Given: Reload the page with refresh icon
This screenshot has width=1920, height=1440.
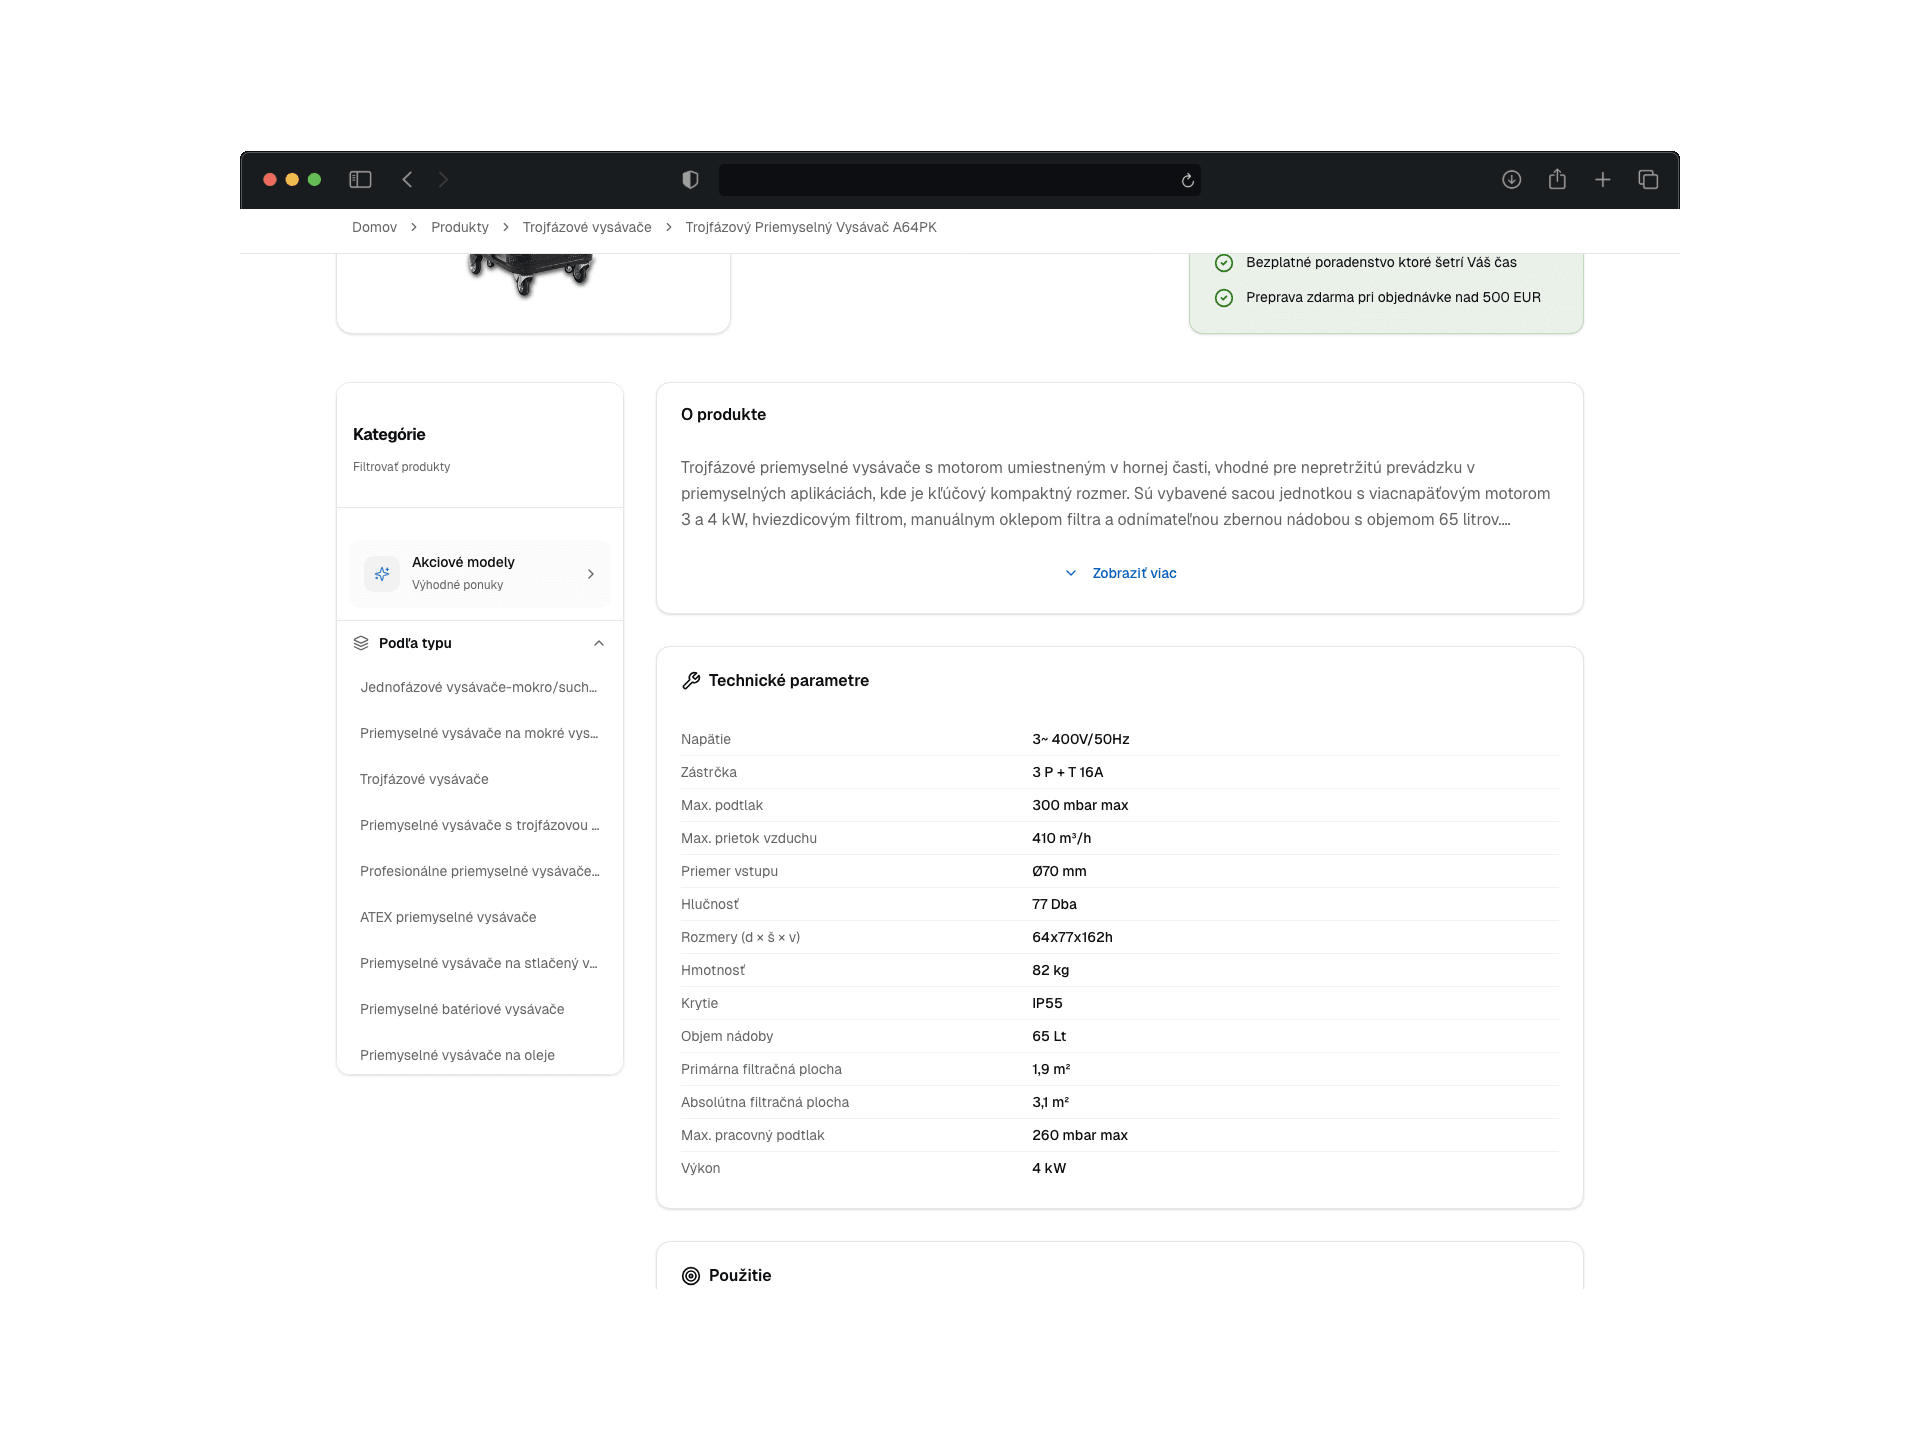Looking at the screenshot, I should point(1187,181).
